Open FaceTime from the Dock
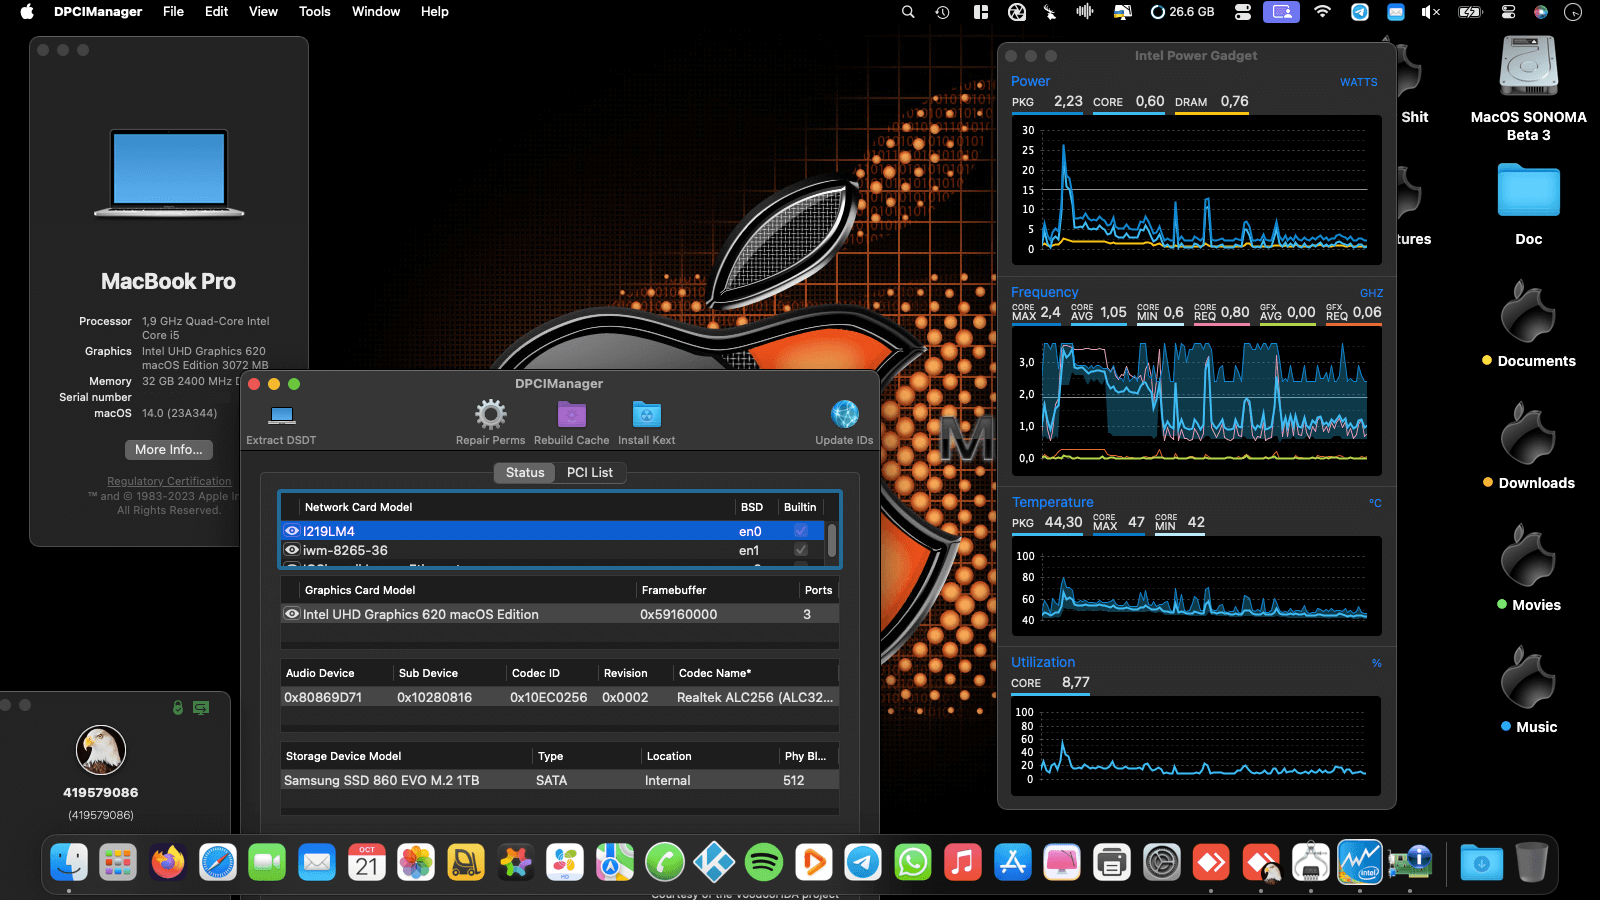The height and width of the screenshot is (900, 1600). (x=267, y=862)
